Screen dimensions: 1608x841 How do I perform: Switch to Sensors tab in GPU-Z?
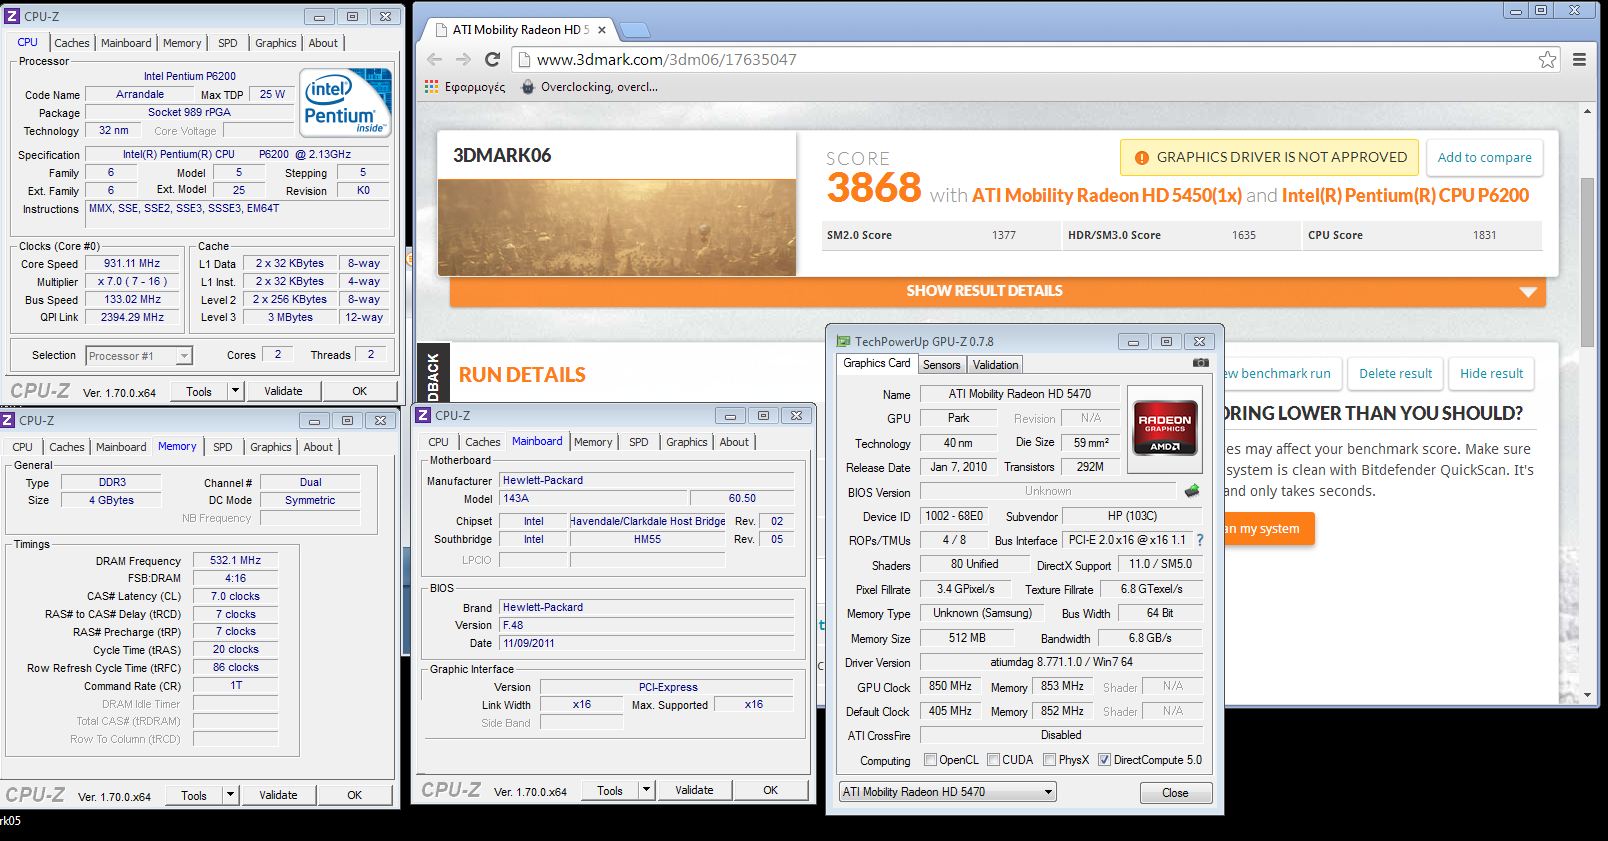[x=941, y=365]
